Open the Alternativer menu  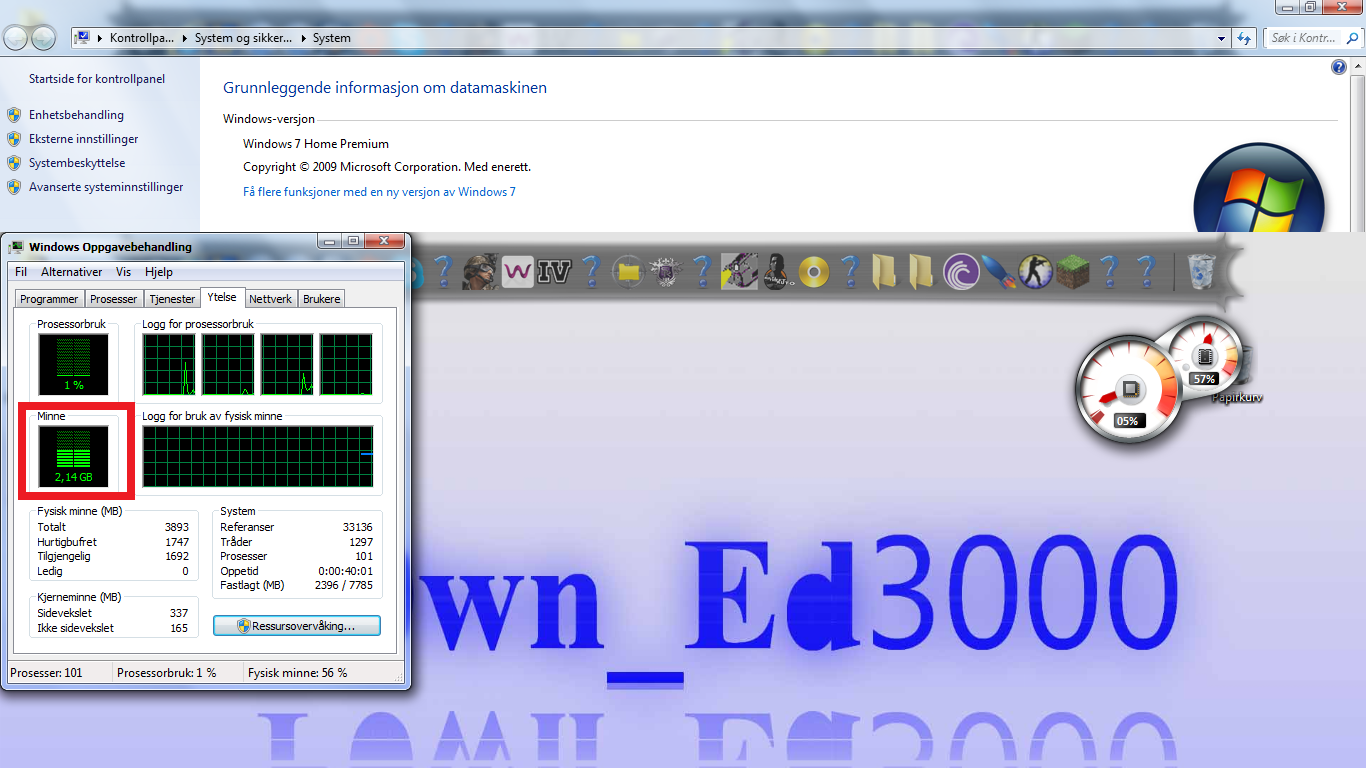click(x=72, y=272)
